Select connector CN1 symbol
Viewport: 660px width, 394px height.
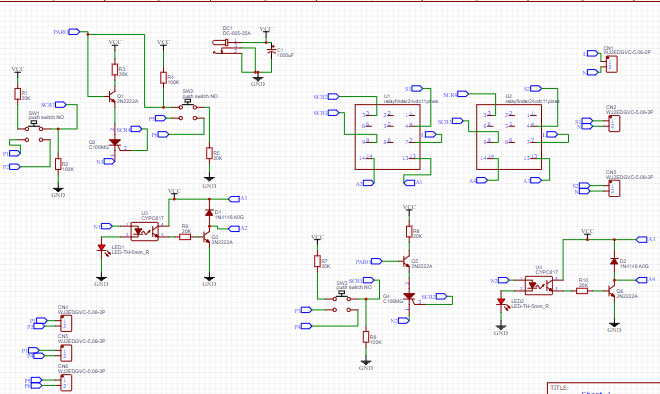point(612,64)
